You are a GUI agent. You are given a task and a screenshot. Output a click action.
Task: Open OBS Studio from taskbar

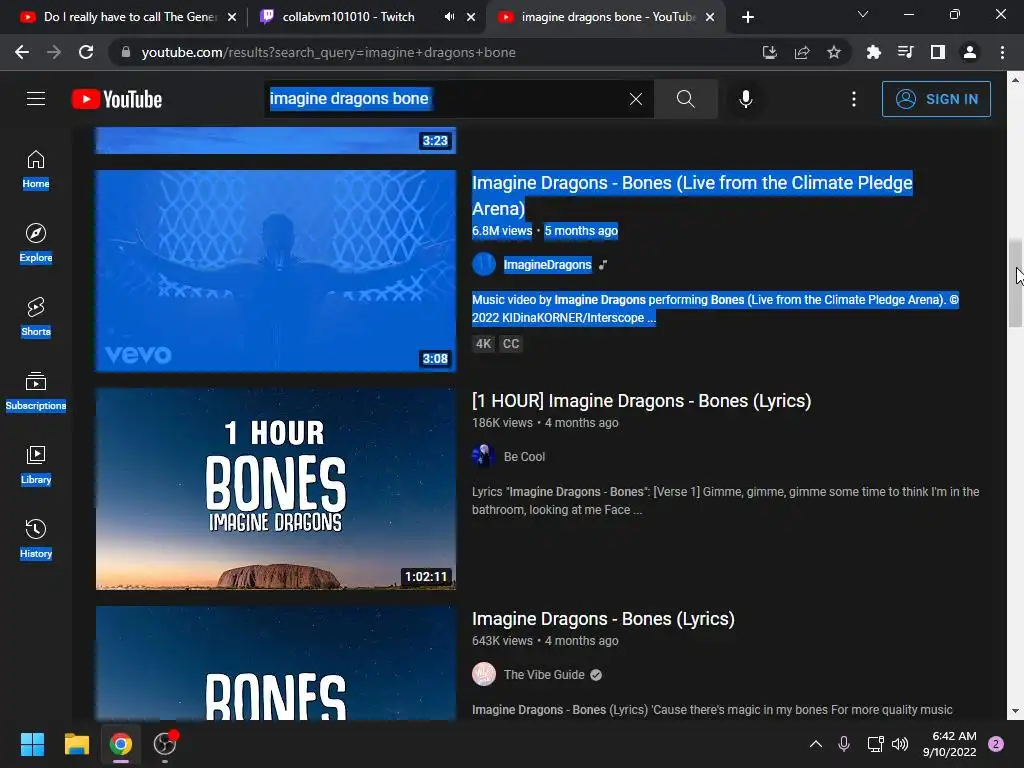coord(165,744)
